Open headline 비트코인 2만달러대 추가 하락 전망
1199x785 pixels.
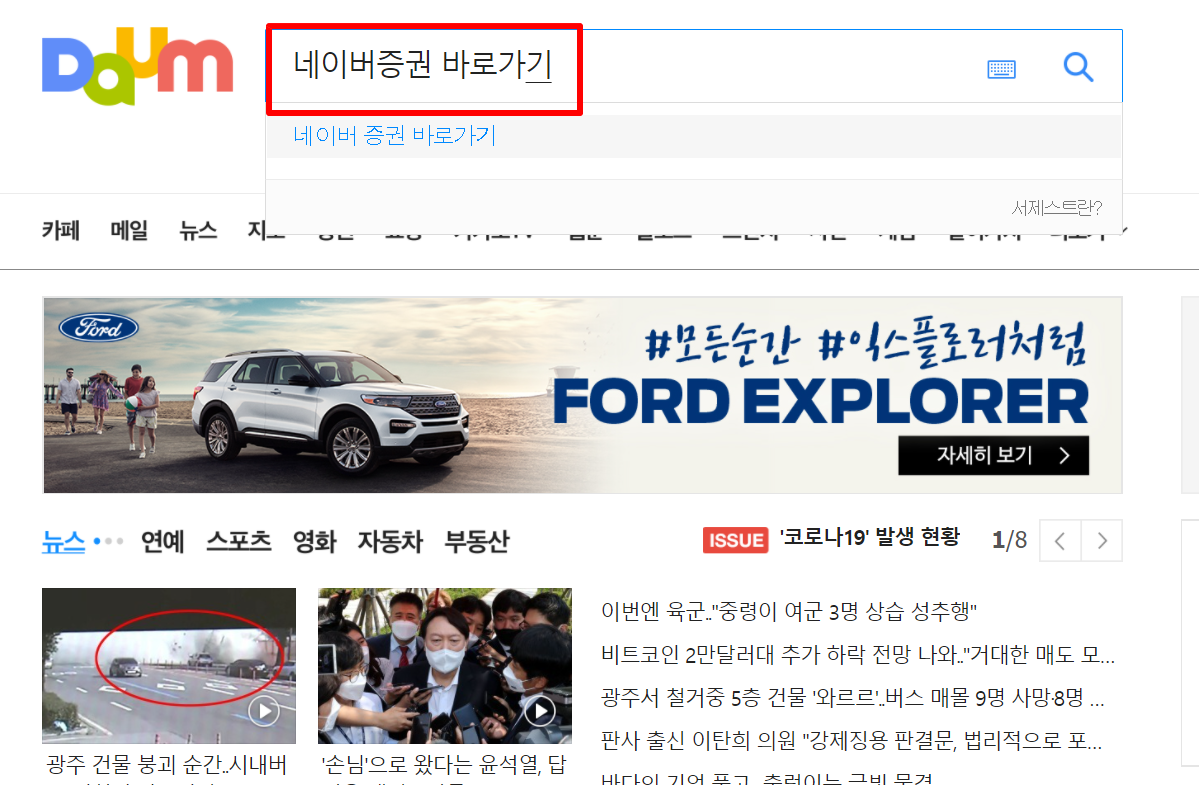(x=858, y=654)
